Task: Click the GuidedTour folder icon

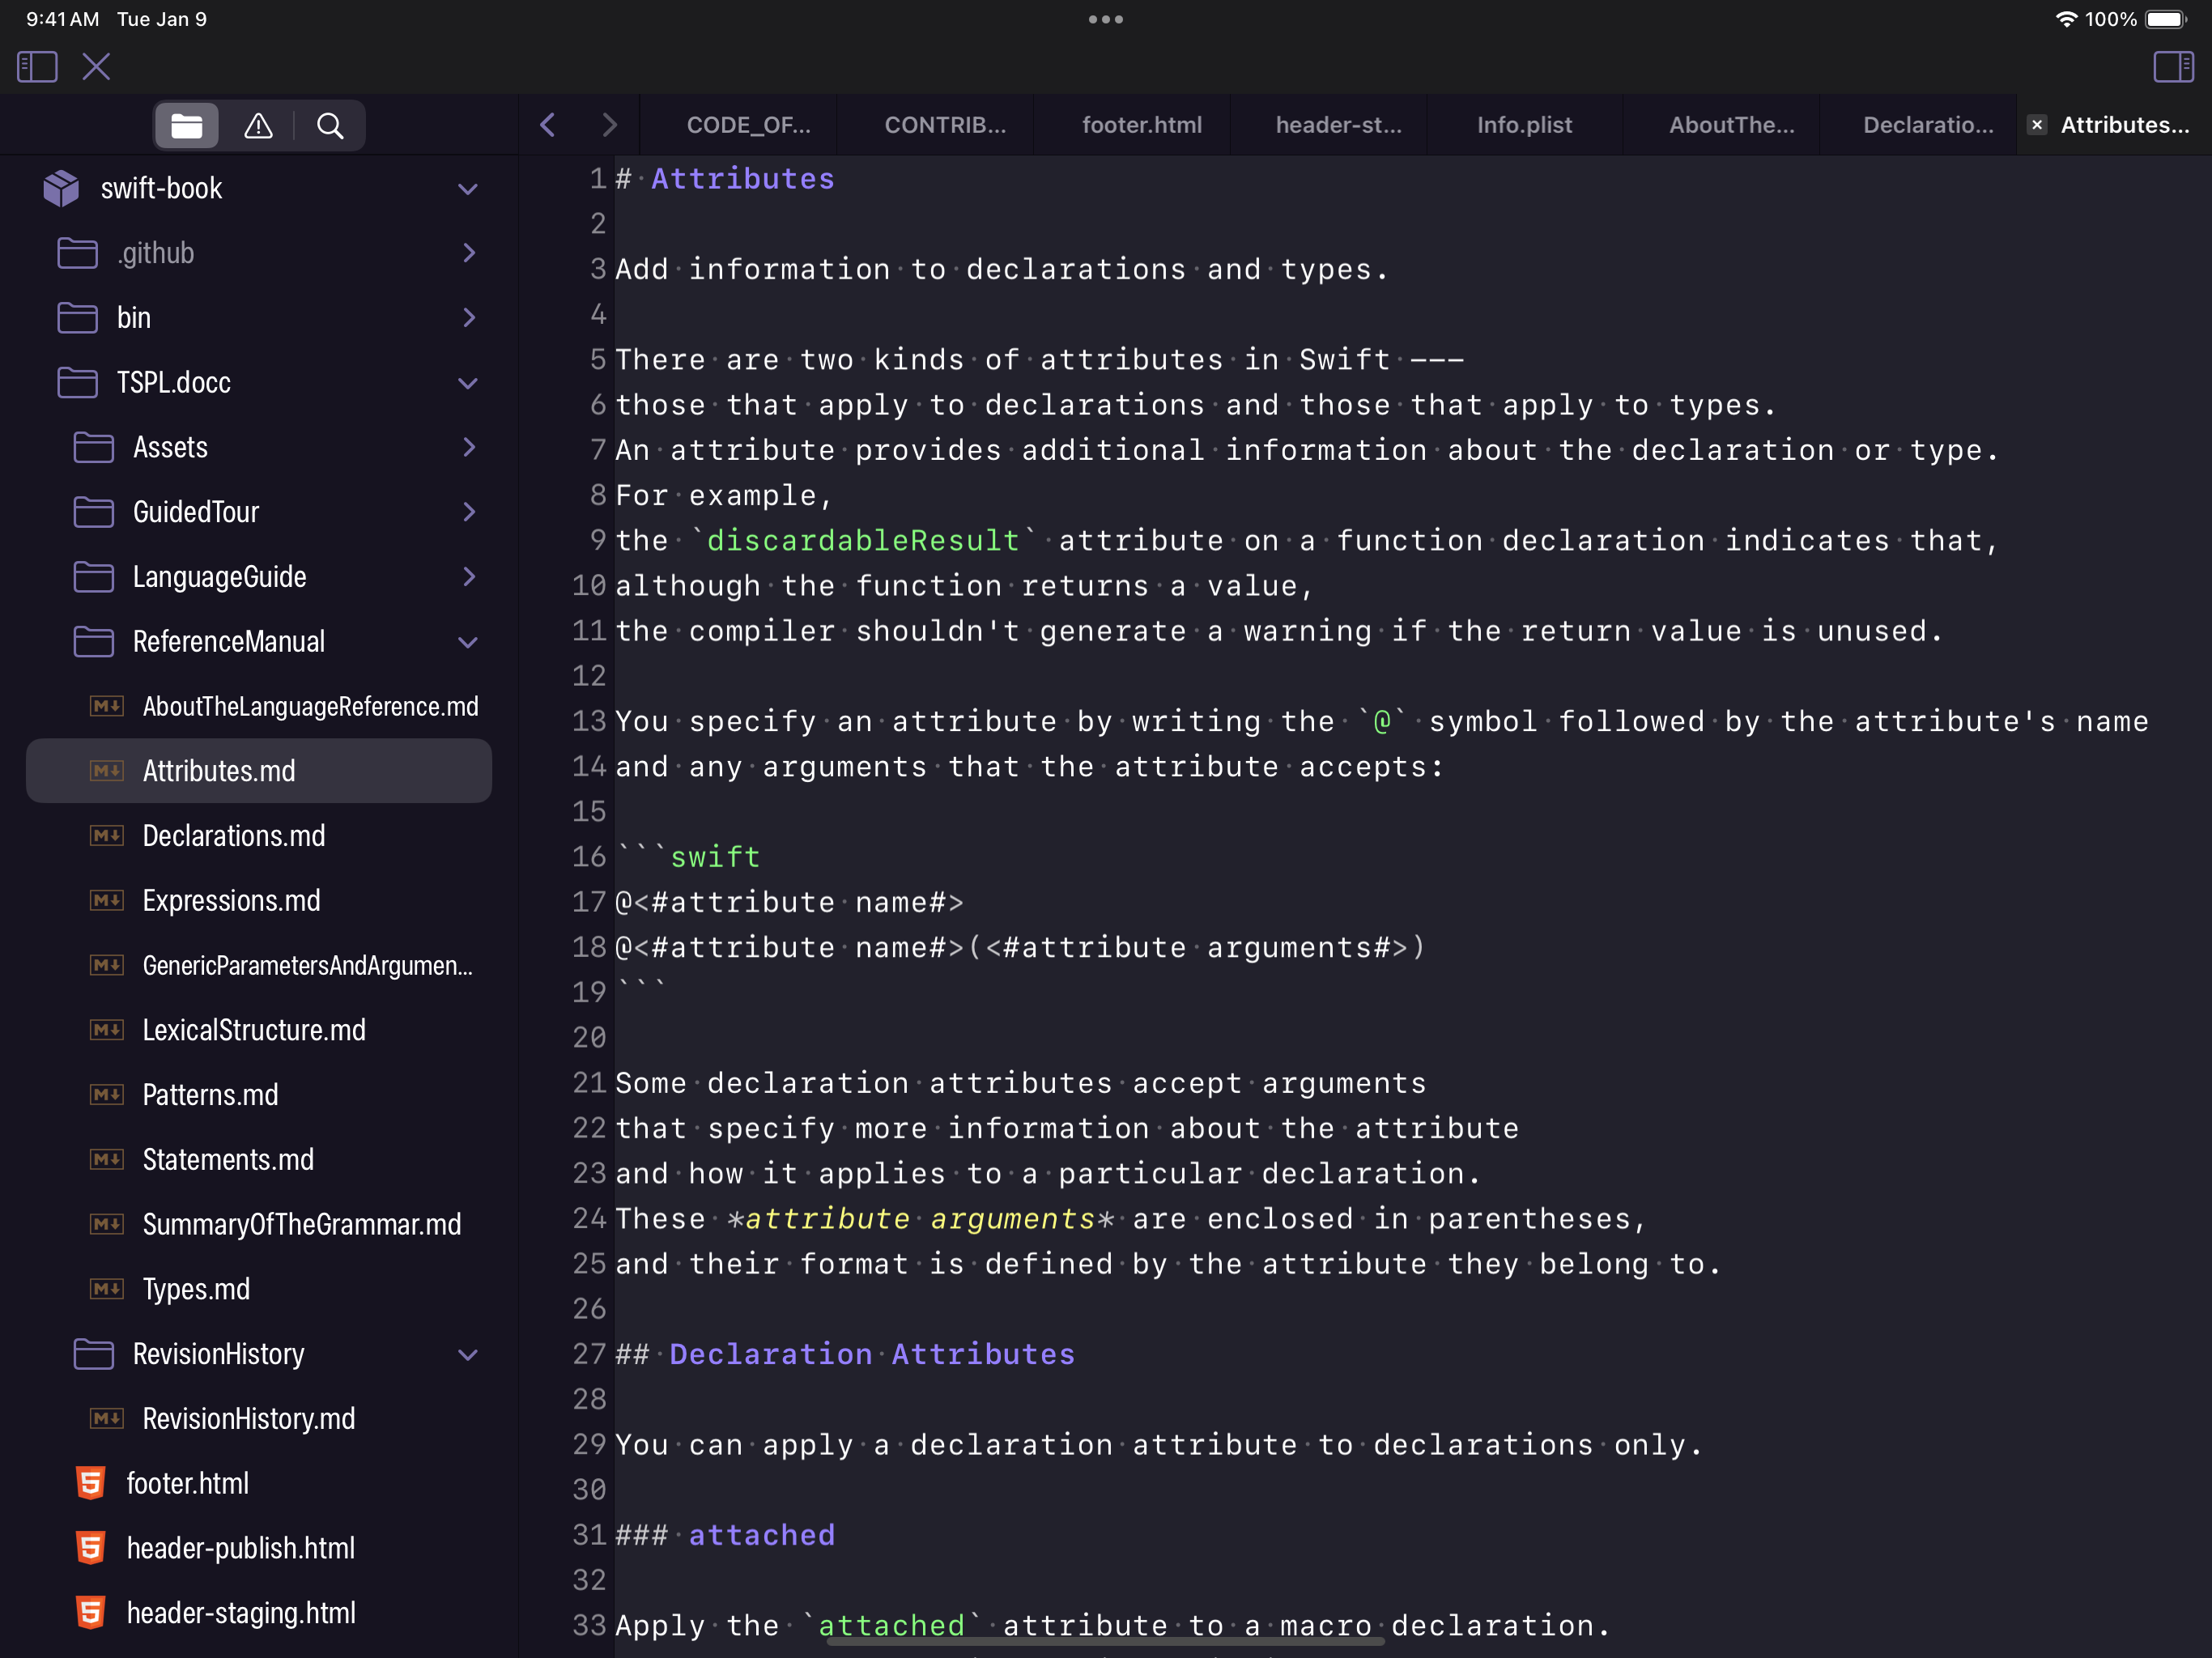Action: click(x=93, y=512)
